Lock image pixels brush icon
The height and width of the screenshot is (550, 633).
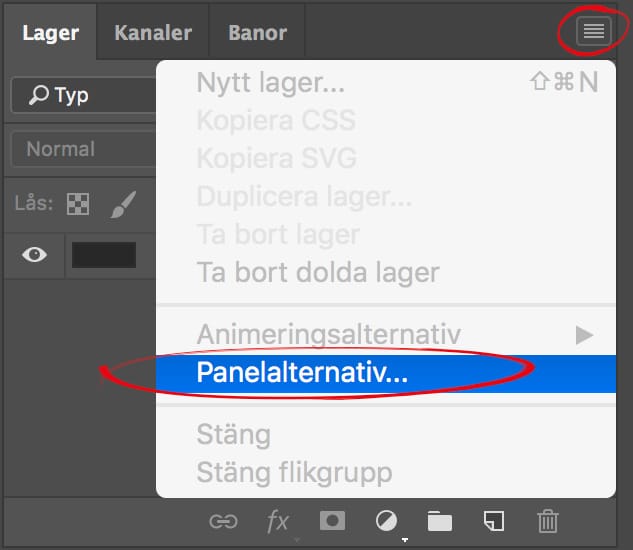pyautogui.click(x=123, y=204)
